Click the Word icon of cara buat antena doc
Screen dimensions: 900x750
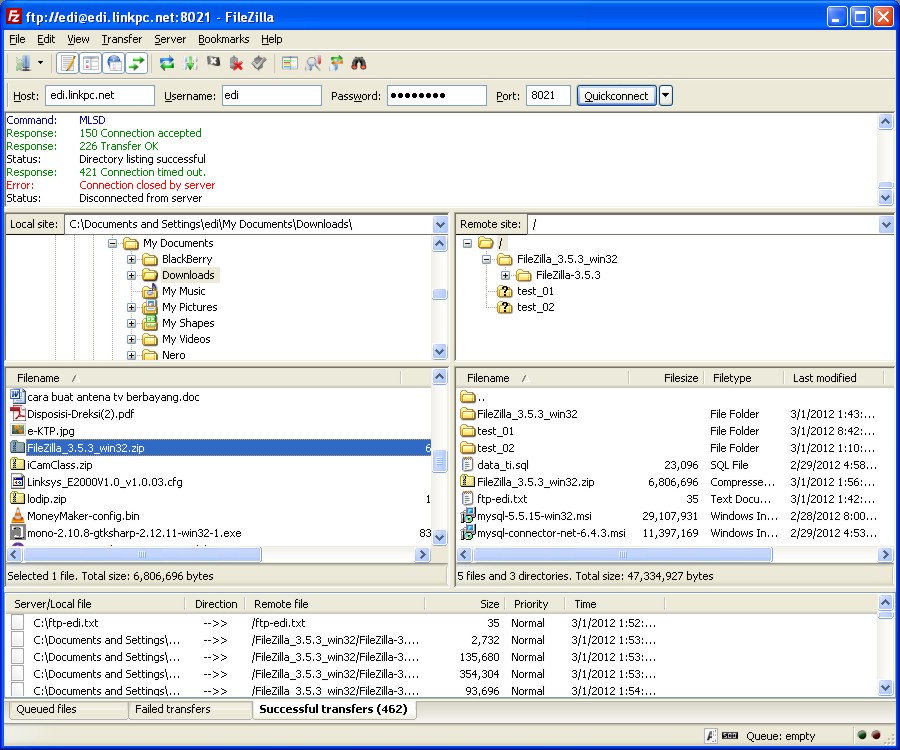(18, 396)
